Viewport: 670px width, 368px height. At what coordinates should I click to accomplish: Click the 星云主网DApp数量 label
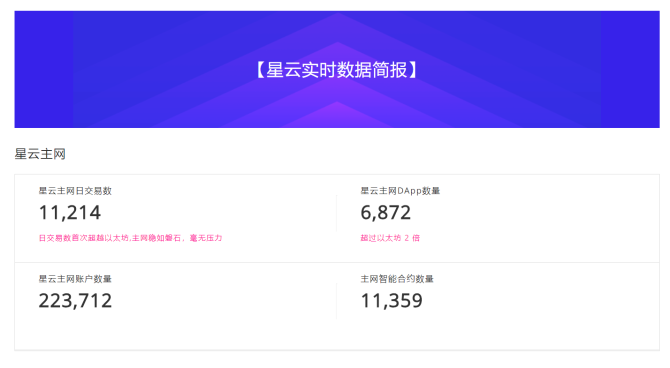point(400,191)
